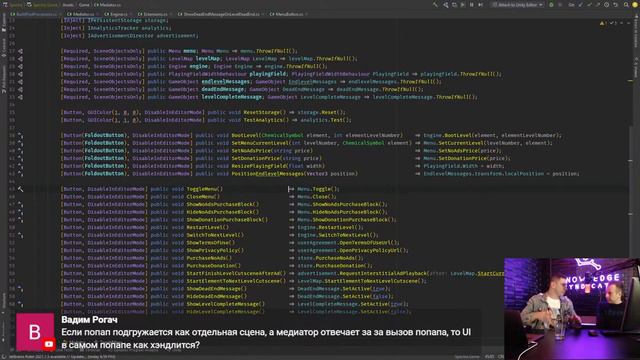Click the Build hammer icon in toolbar
Image resolution: width=640 pixels, height=360 pixels.
pyautogui.click(x=435, y=5)
